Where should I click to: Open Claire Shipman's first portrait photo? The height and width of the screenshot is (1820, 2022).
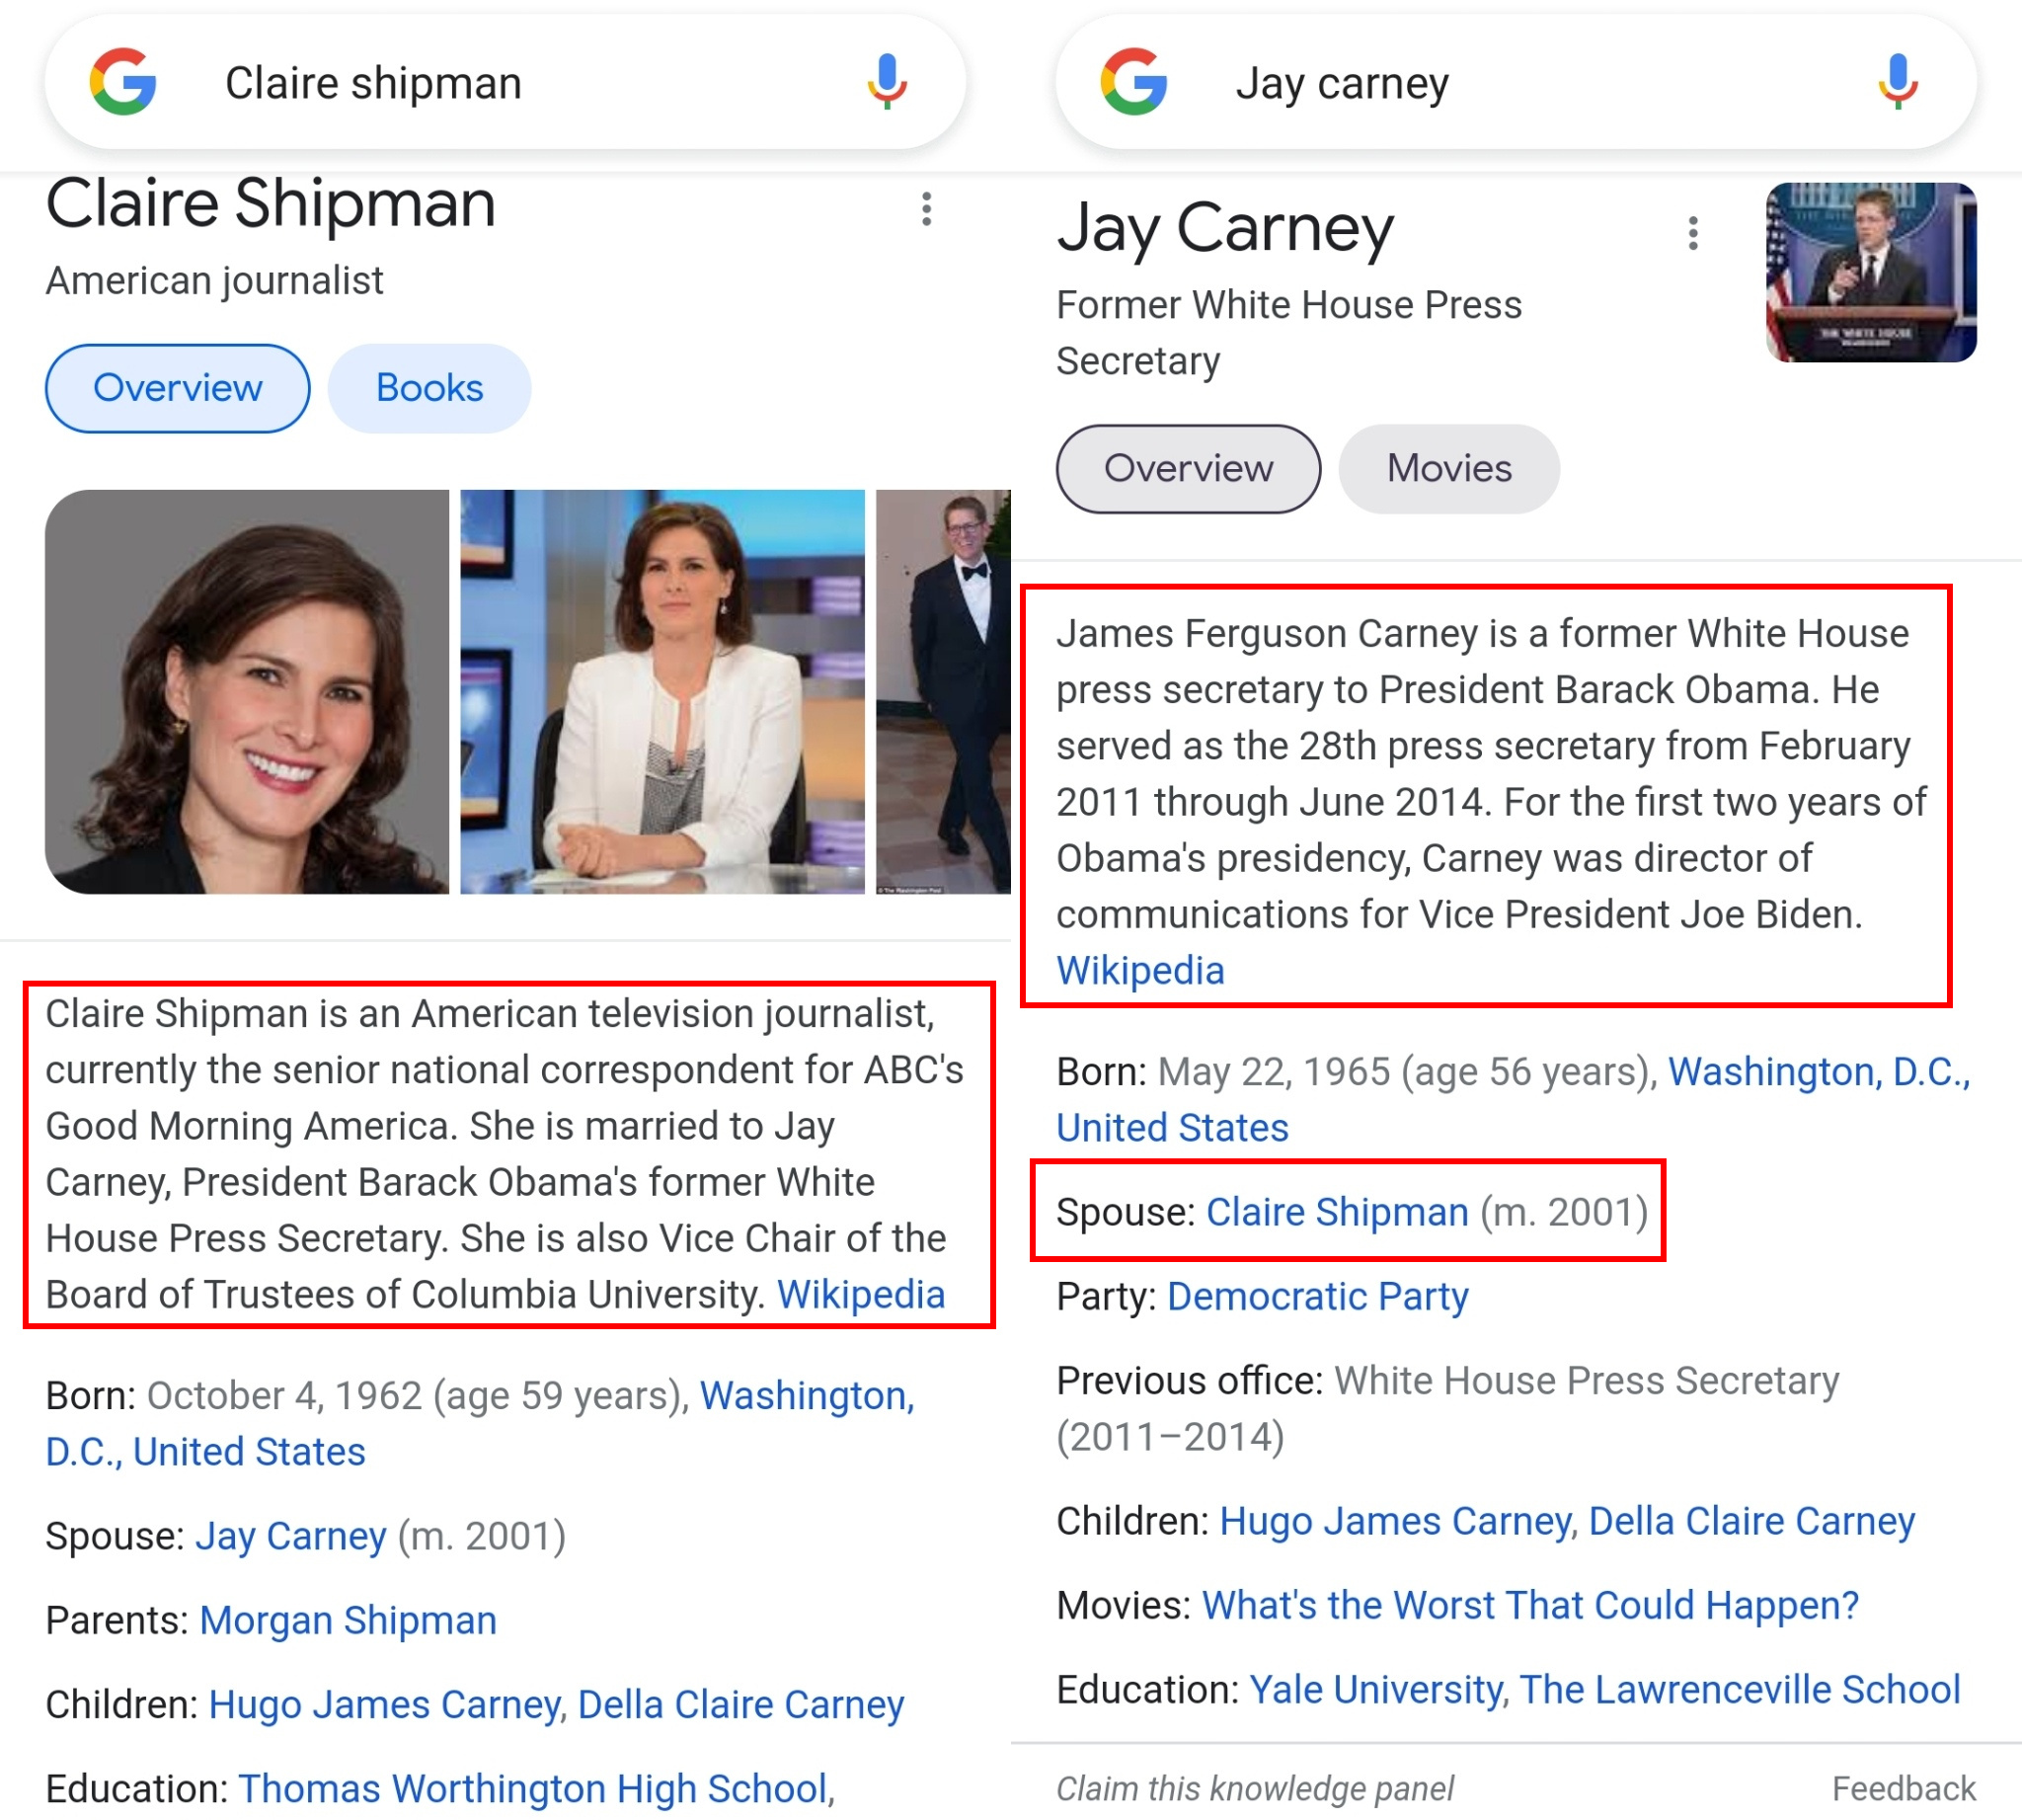point(247,691)
